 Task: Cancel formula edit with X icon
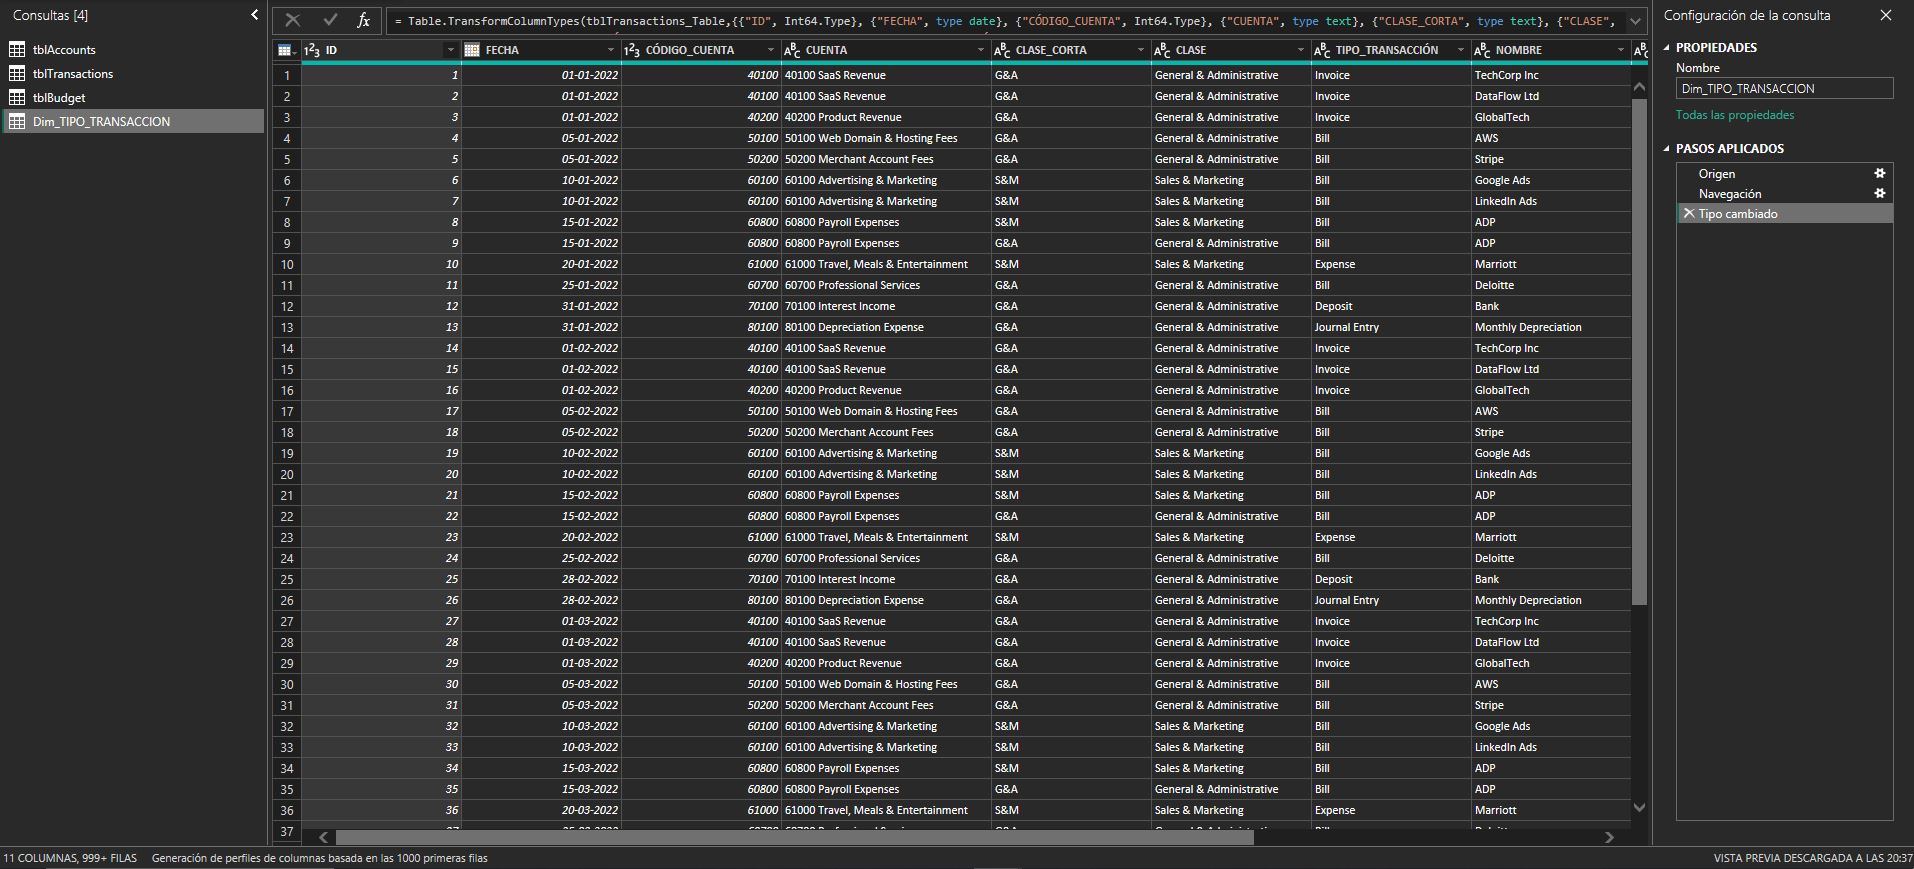point(292,20)
